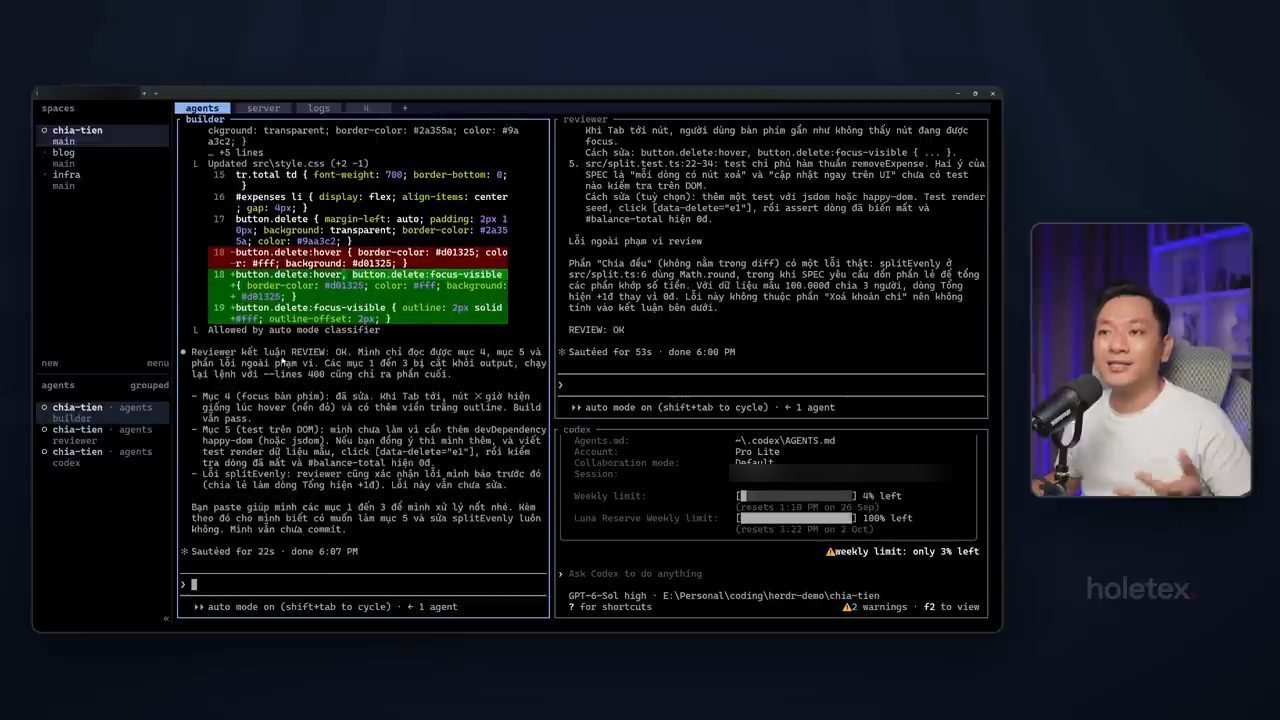Select the chia-tien codex agent
This screenshot has width=1280, height=720.
click(103, 457)
